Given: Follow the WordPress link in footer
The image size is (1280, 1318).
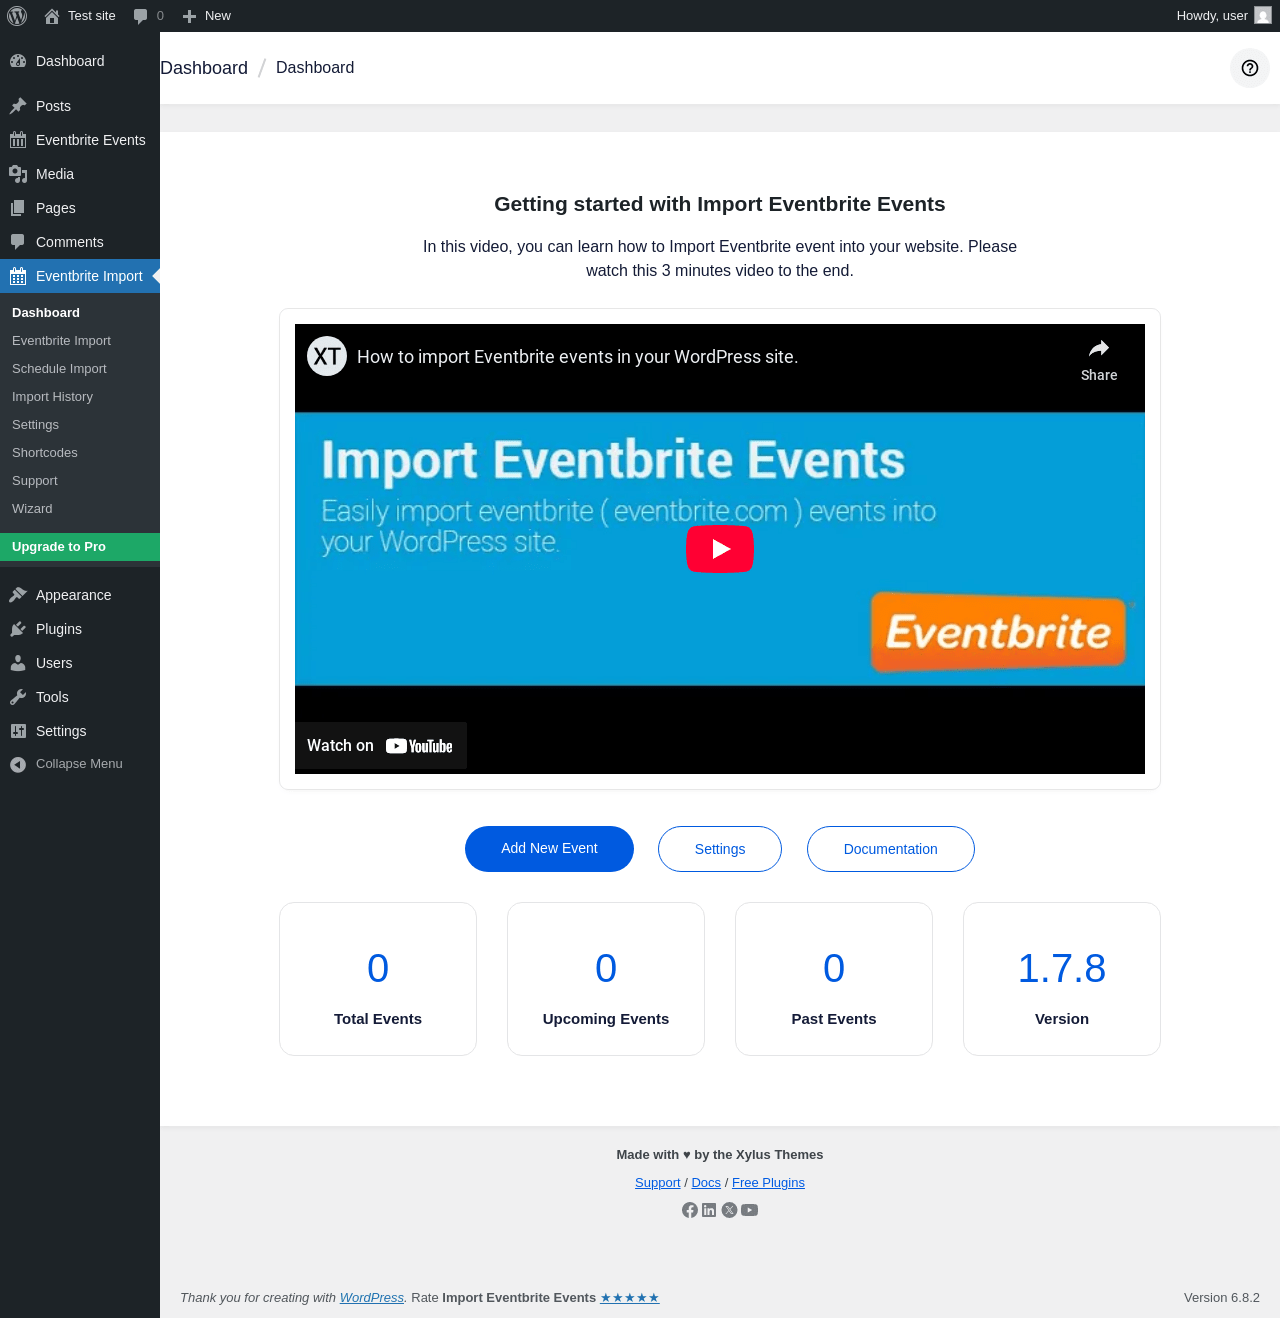Looking at the screenshot, I should pyautogui.click(x=372, y=1298).
